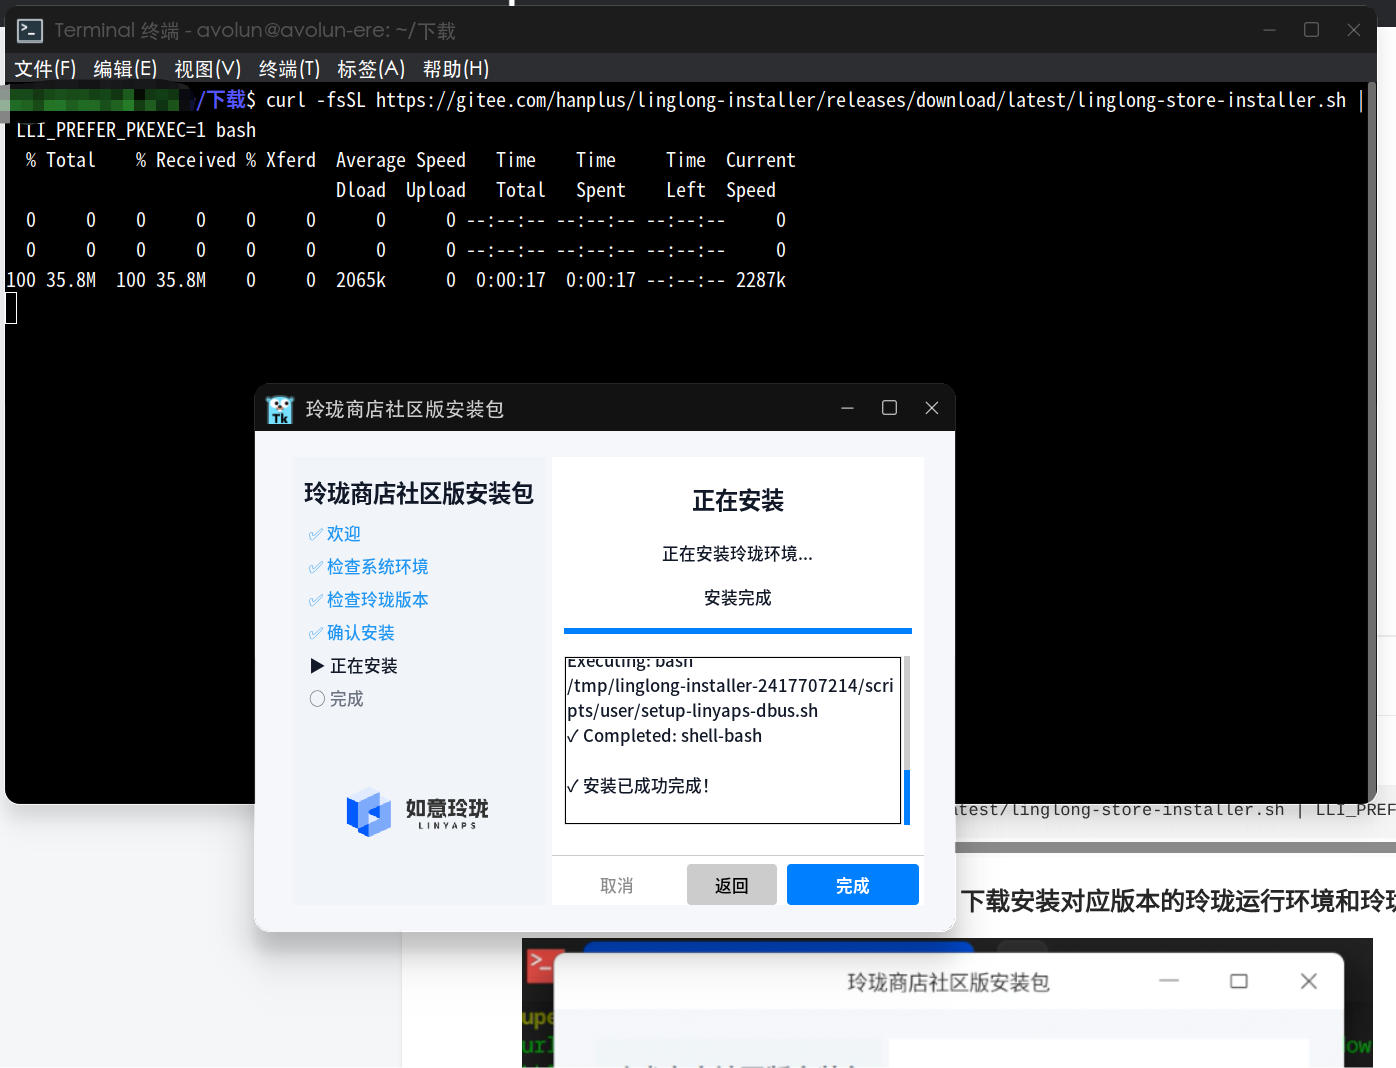Maximize the 玲珑商店社区版安装包 installer window
Screen dimensions: 1396x1068
tap(889, 408)
